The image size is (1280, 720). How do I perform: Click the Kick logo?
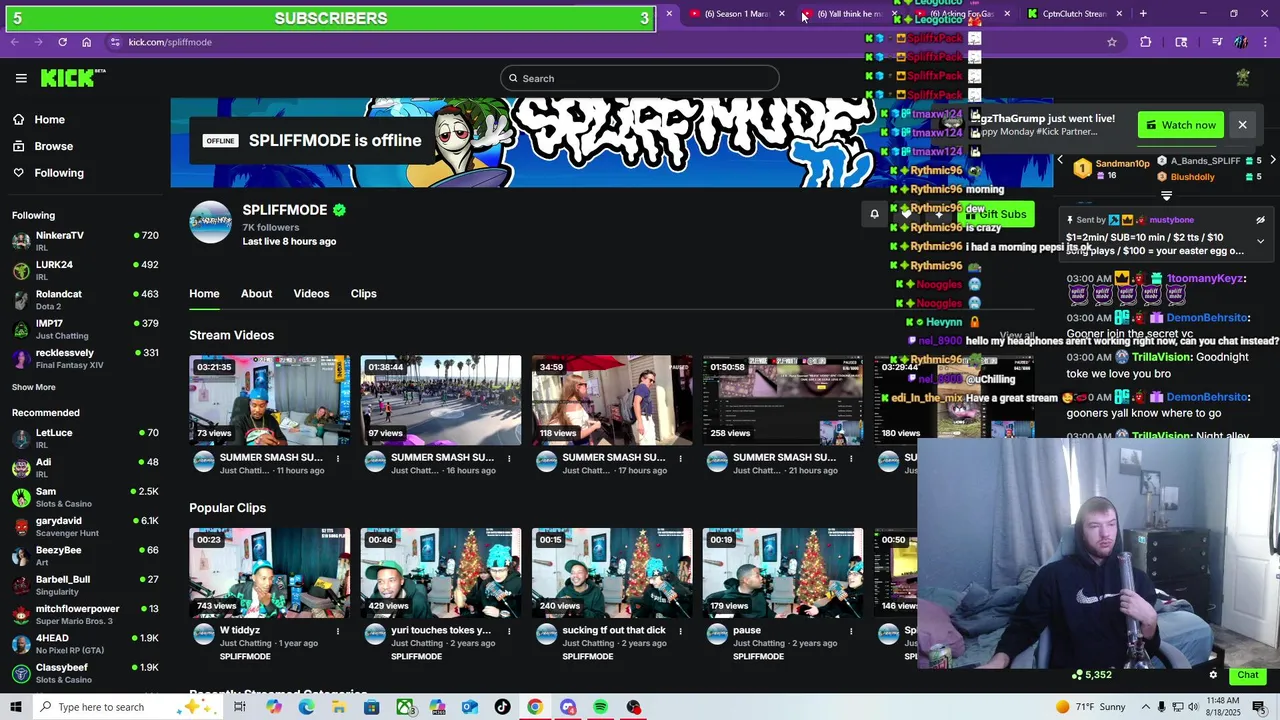coord(73,78)
